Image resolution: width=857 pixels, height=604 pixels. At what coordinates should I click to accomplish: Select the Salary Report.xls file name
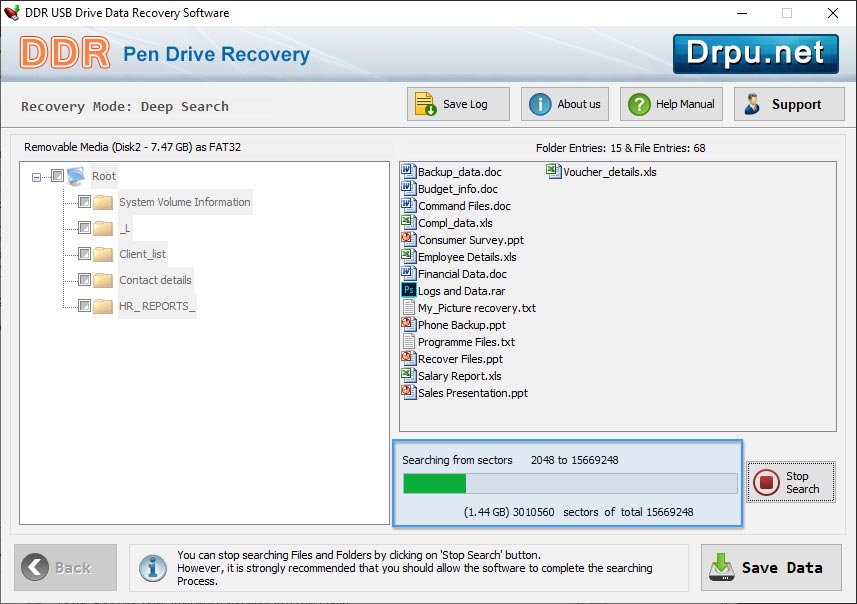point(460,376)
